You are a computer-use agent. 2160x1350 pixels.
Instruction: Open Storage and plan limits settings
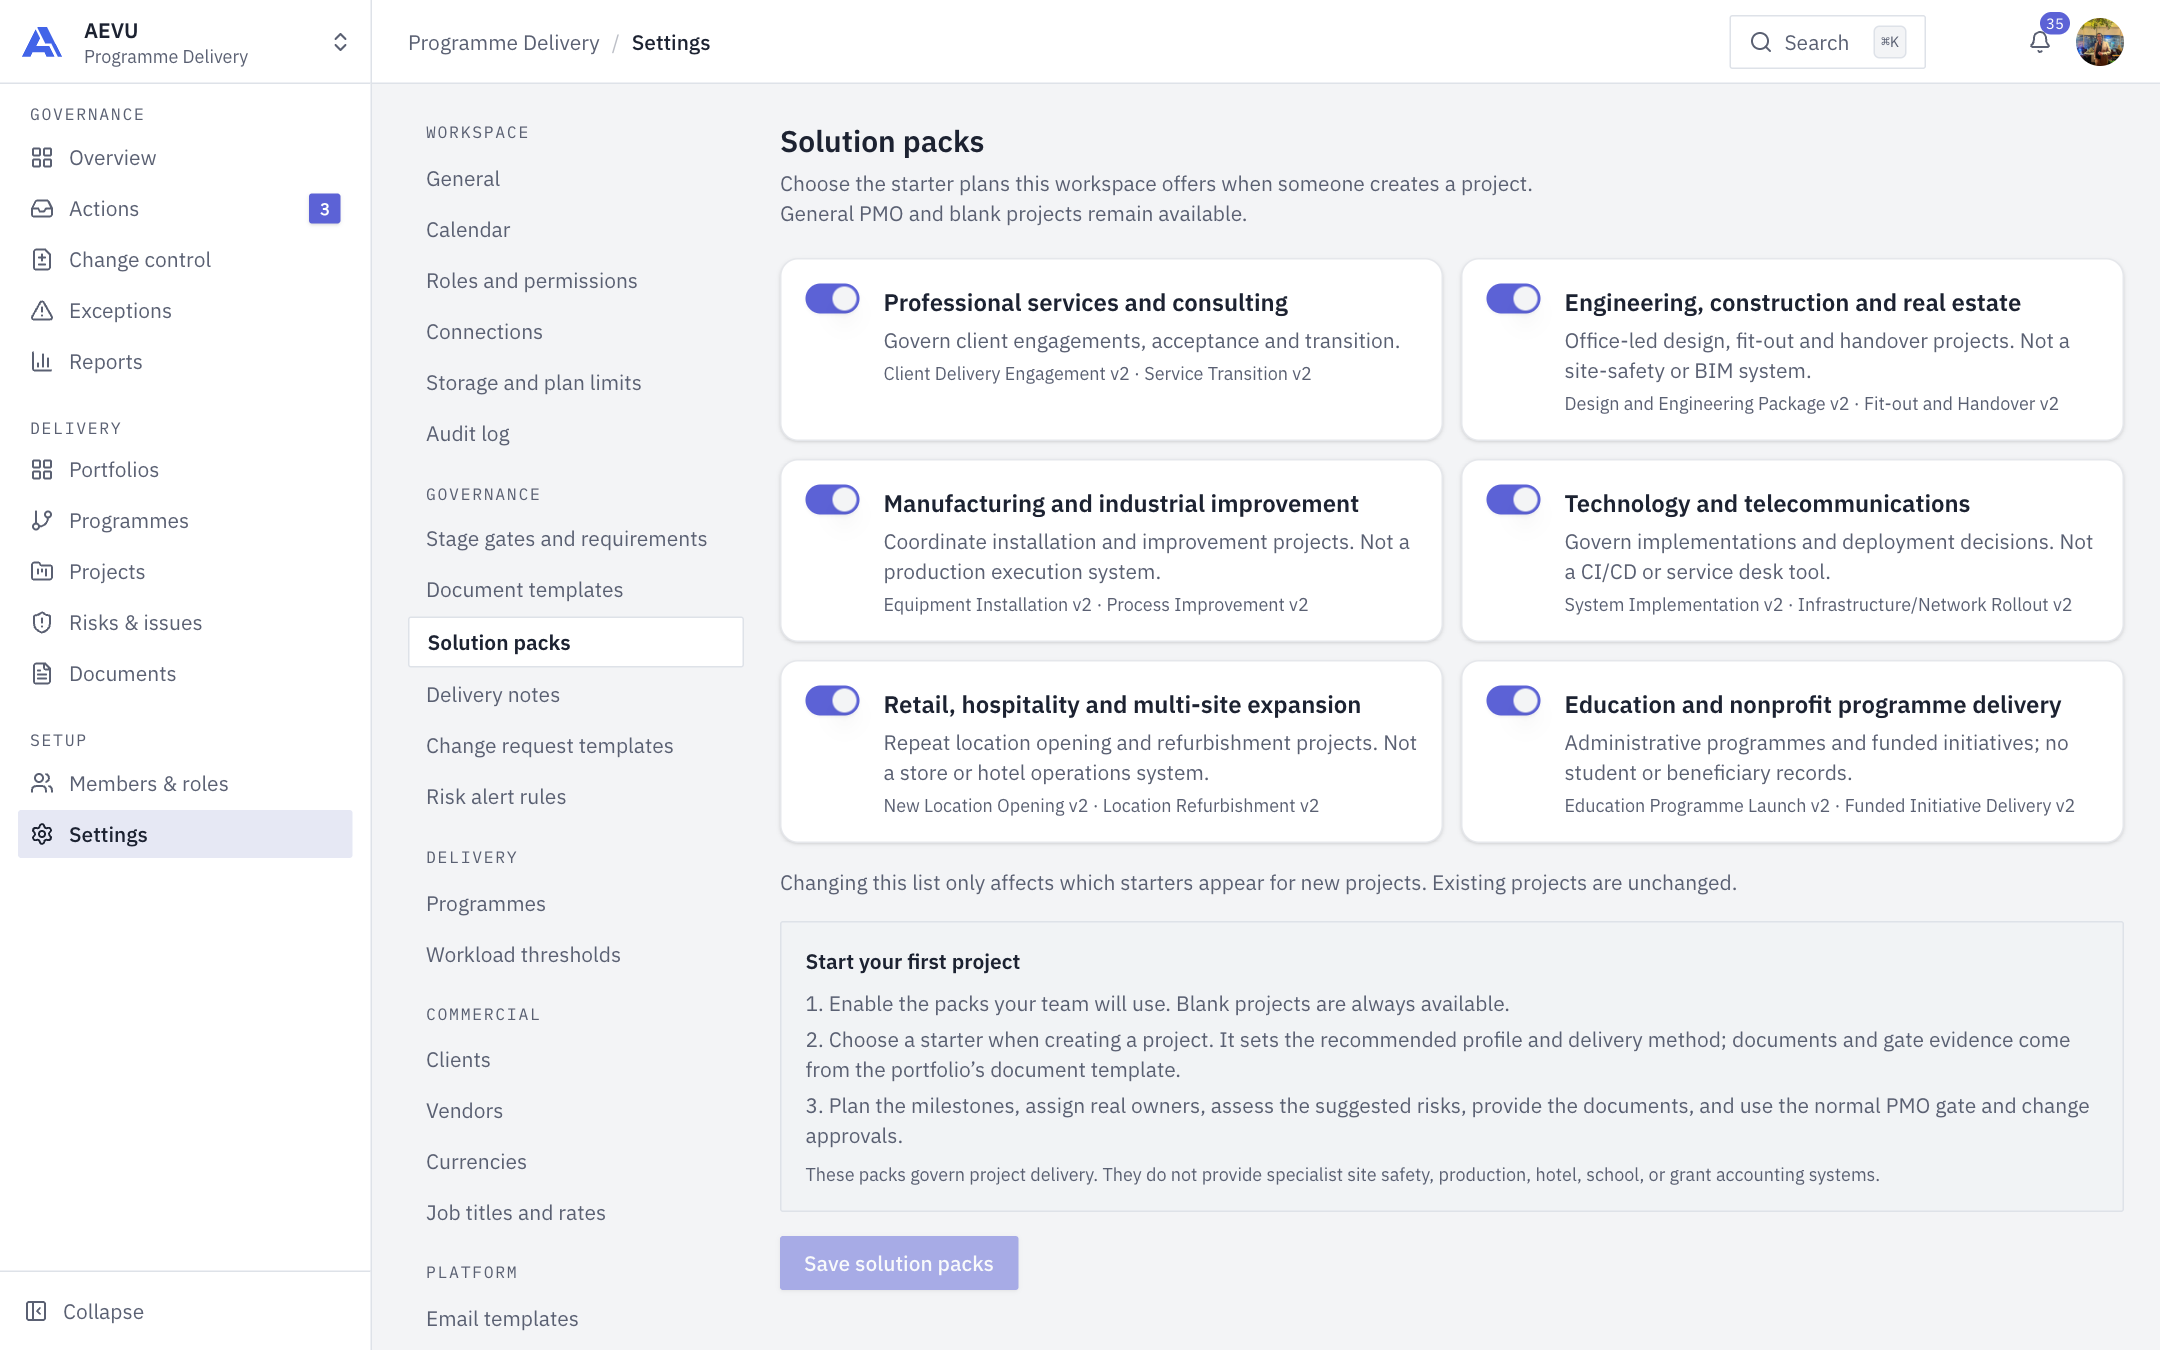click(534, 383)
